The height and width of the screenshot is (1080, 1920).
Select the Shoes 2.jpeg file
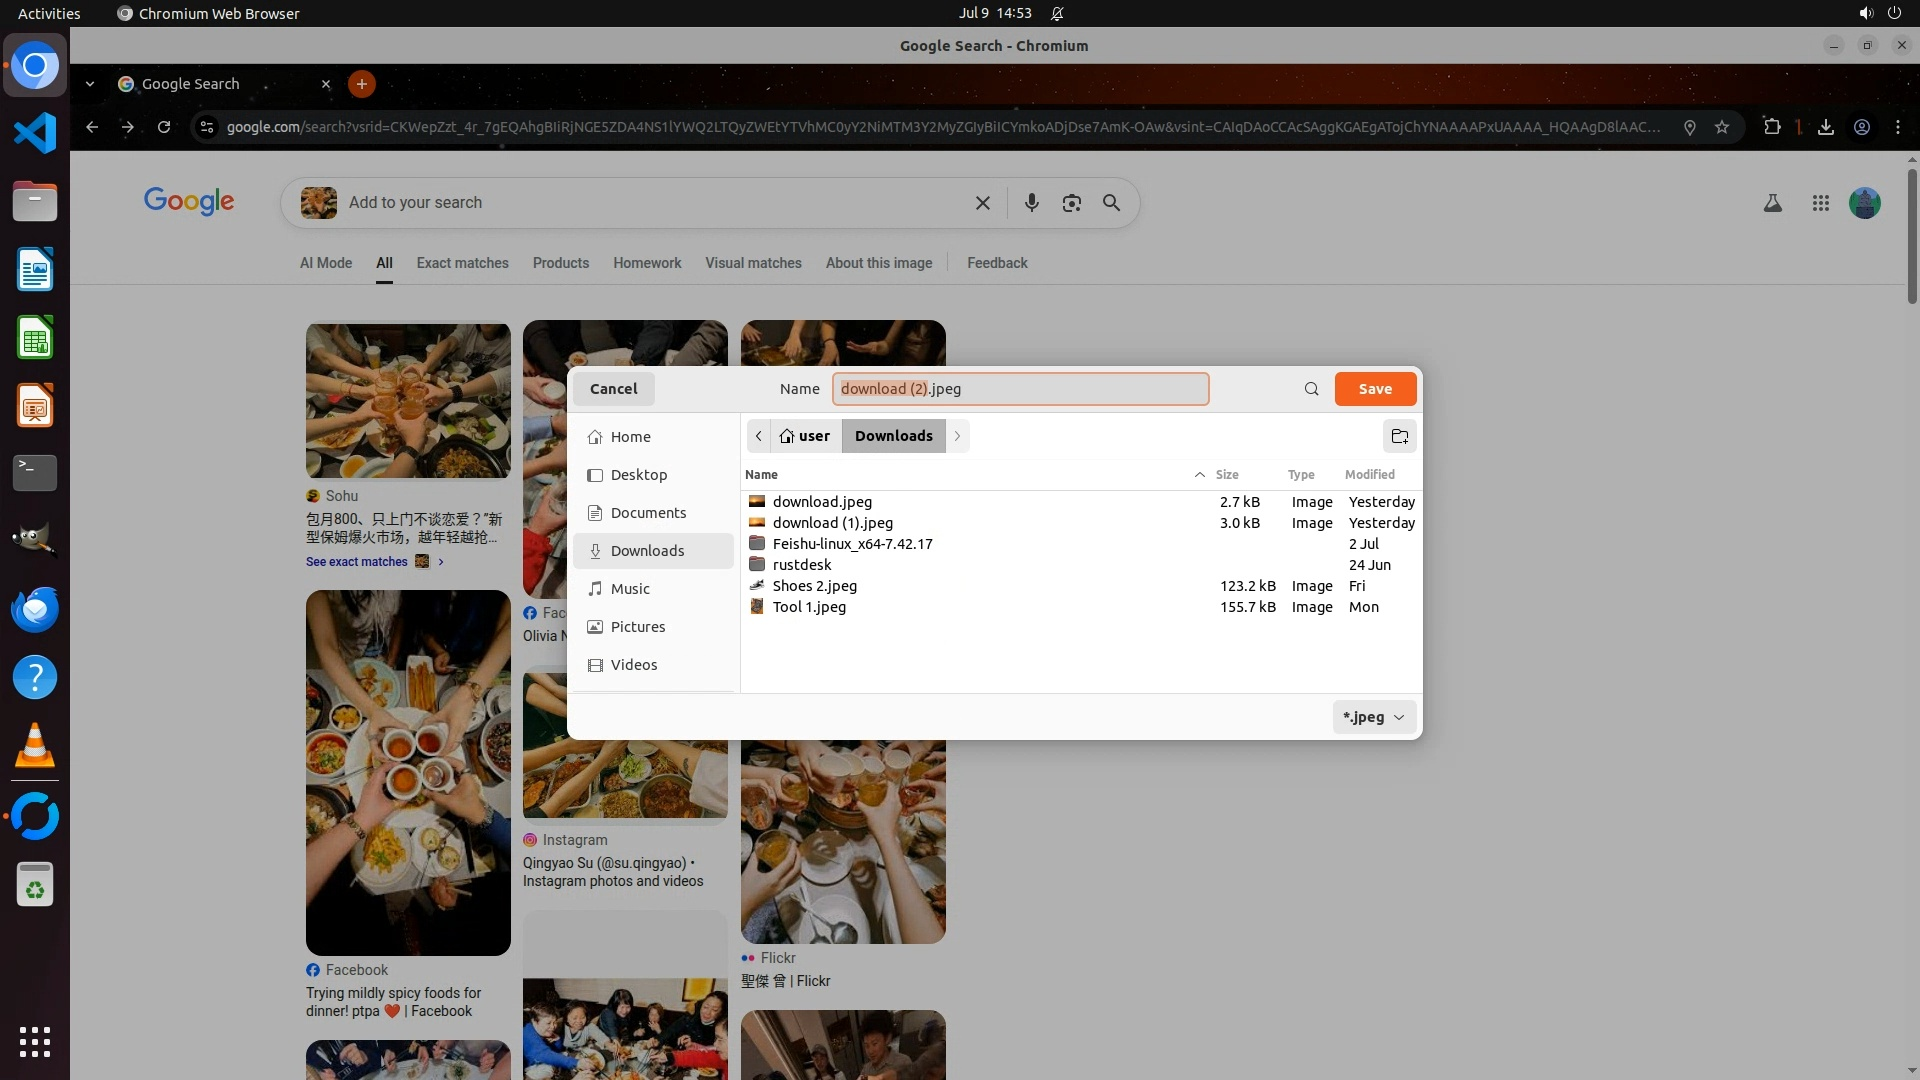point(814,586)
